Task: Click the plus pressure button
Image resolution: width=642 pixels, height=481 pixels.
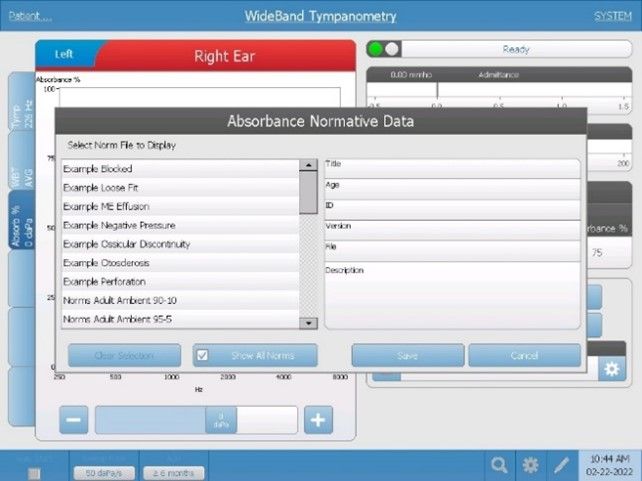Action: click(318, 420)
